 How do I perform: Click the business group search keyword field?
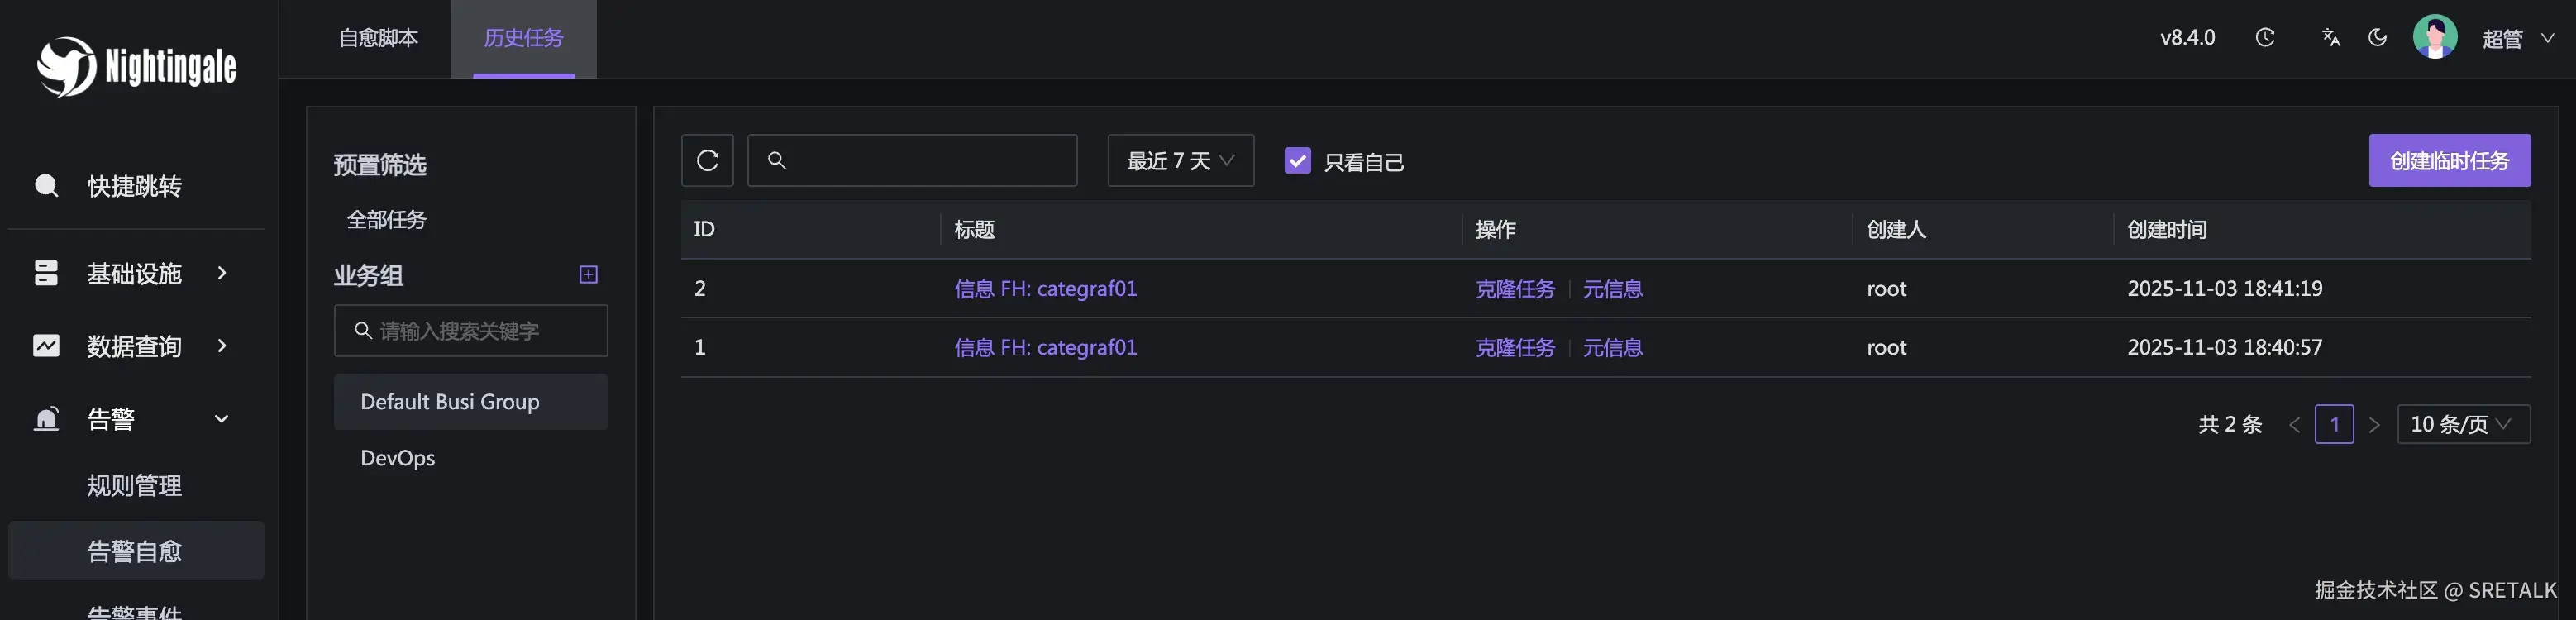[480, 331]
